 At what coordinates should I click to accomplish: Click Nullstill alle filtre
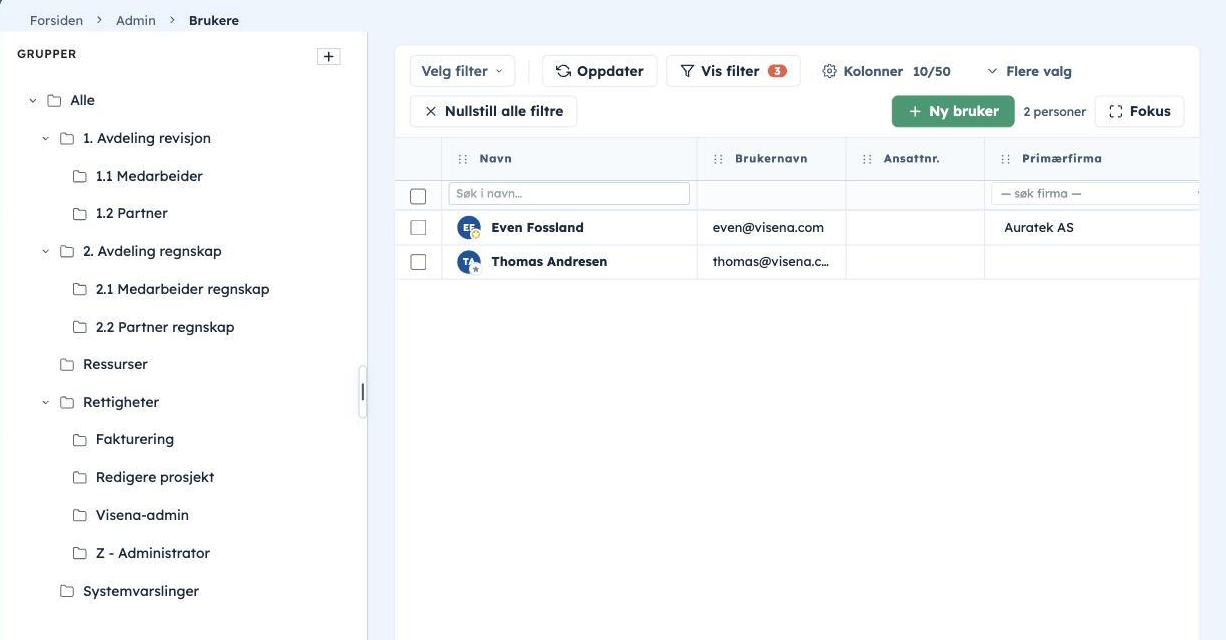pos(494,111)
